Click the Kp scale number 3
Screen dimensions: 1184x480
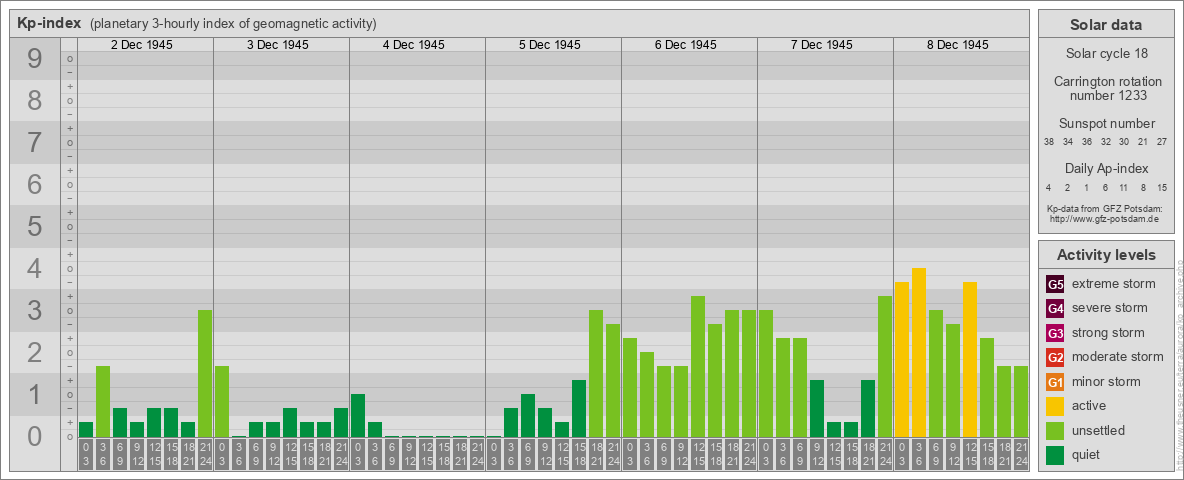(34, 310)
